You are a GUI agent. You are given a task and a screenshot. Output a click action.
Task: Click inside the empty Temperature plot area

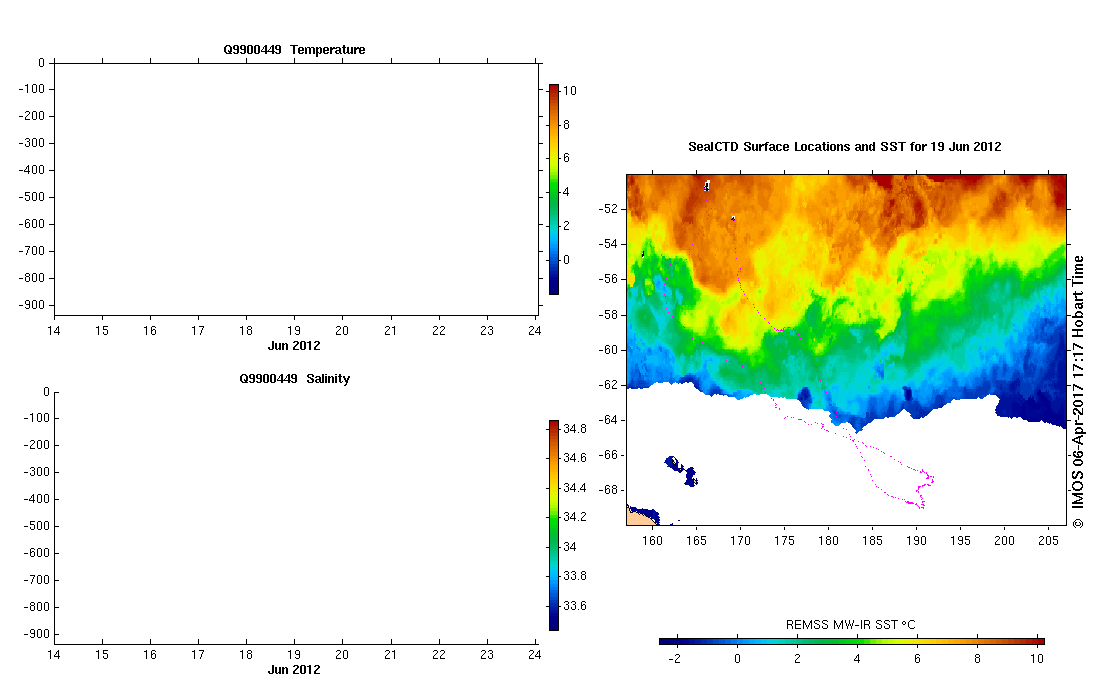pyautogui.click(x=296, y=189)
